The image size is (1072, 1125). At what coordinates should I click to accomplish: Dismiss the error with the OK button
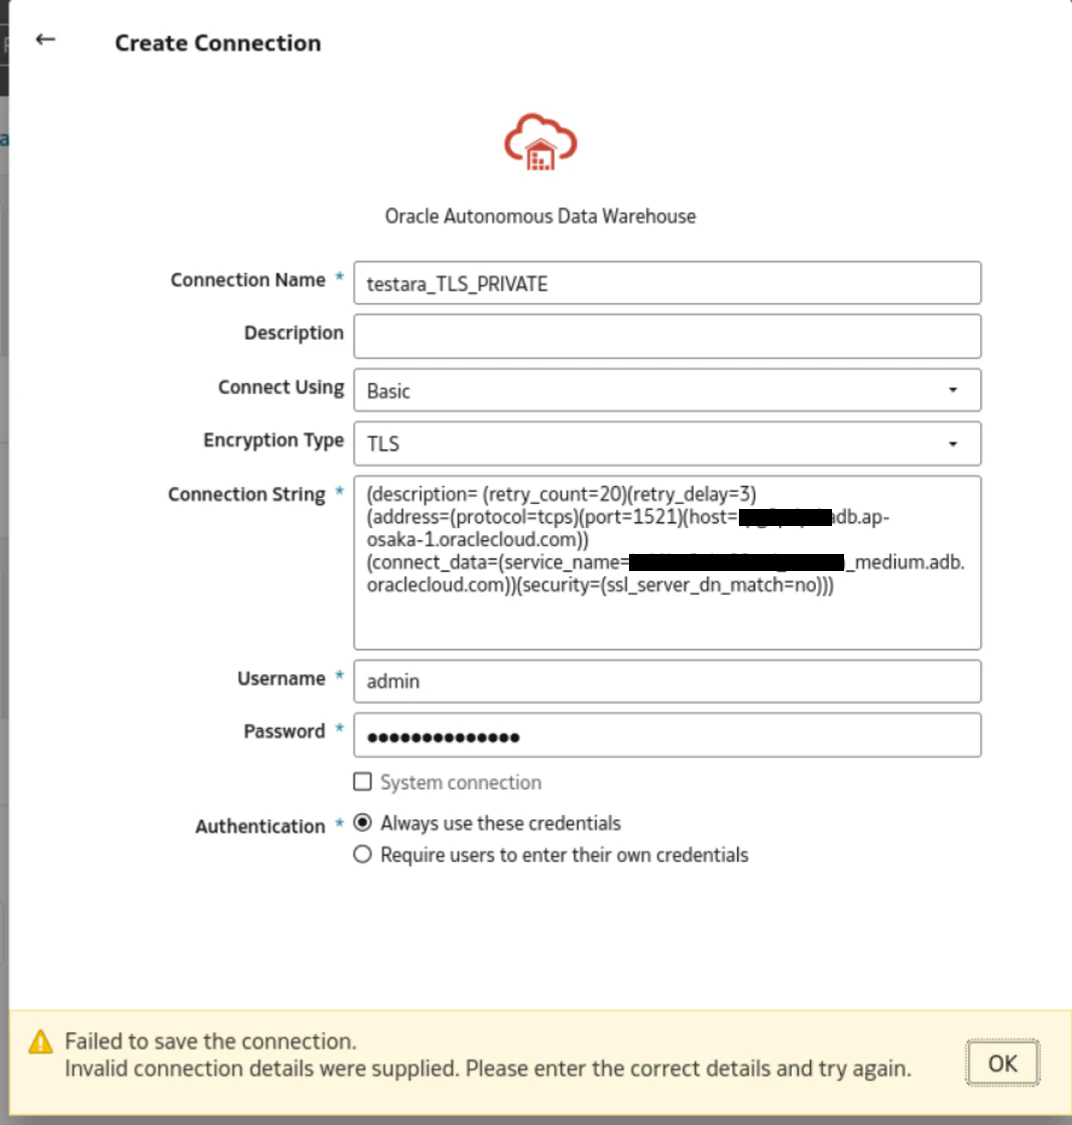[x=1002, y=1063]
